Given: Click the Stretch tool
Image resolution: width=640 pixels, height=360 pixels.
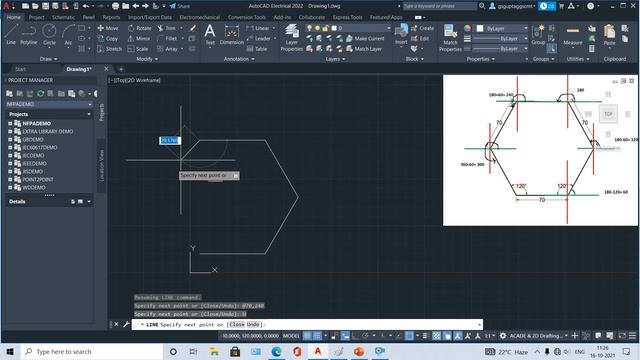Looking at the screenshot, I should pos(109,49).
